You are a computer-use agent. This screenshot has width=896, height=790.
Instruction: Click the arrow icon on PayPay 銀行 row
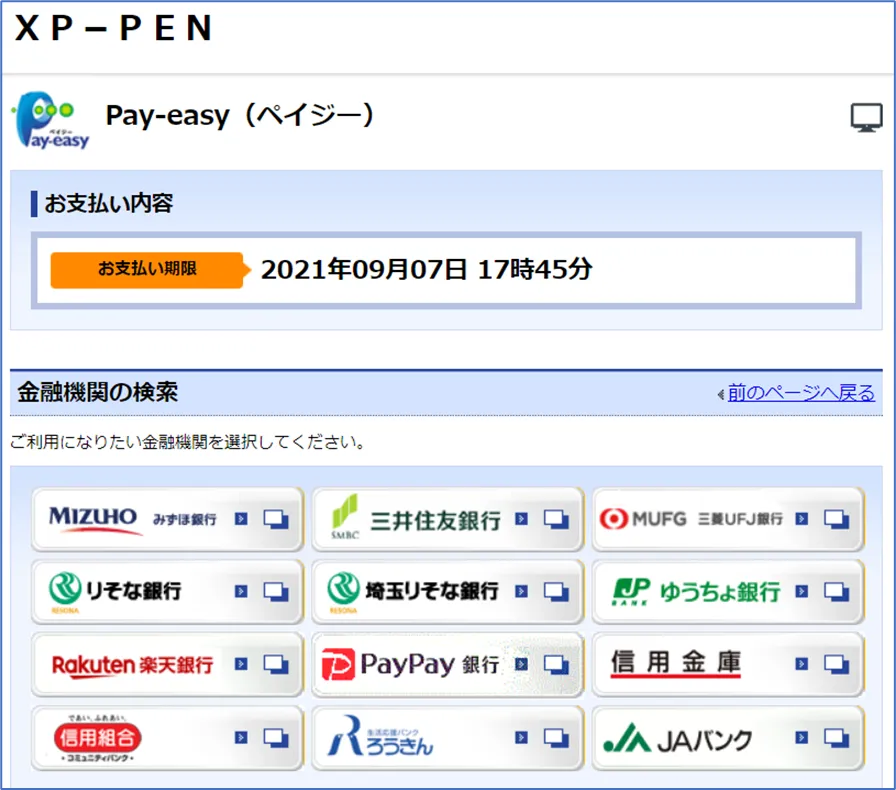521,664
